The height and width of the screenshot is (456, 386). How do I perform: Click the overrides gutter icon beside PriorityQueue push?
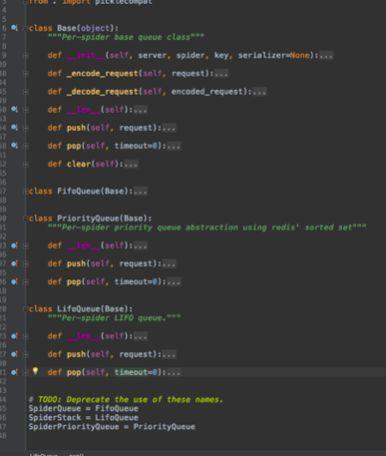pos(14,263)
